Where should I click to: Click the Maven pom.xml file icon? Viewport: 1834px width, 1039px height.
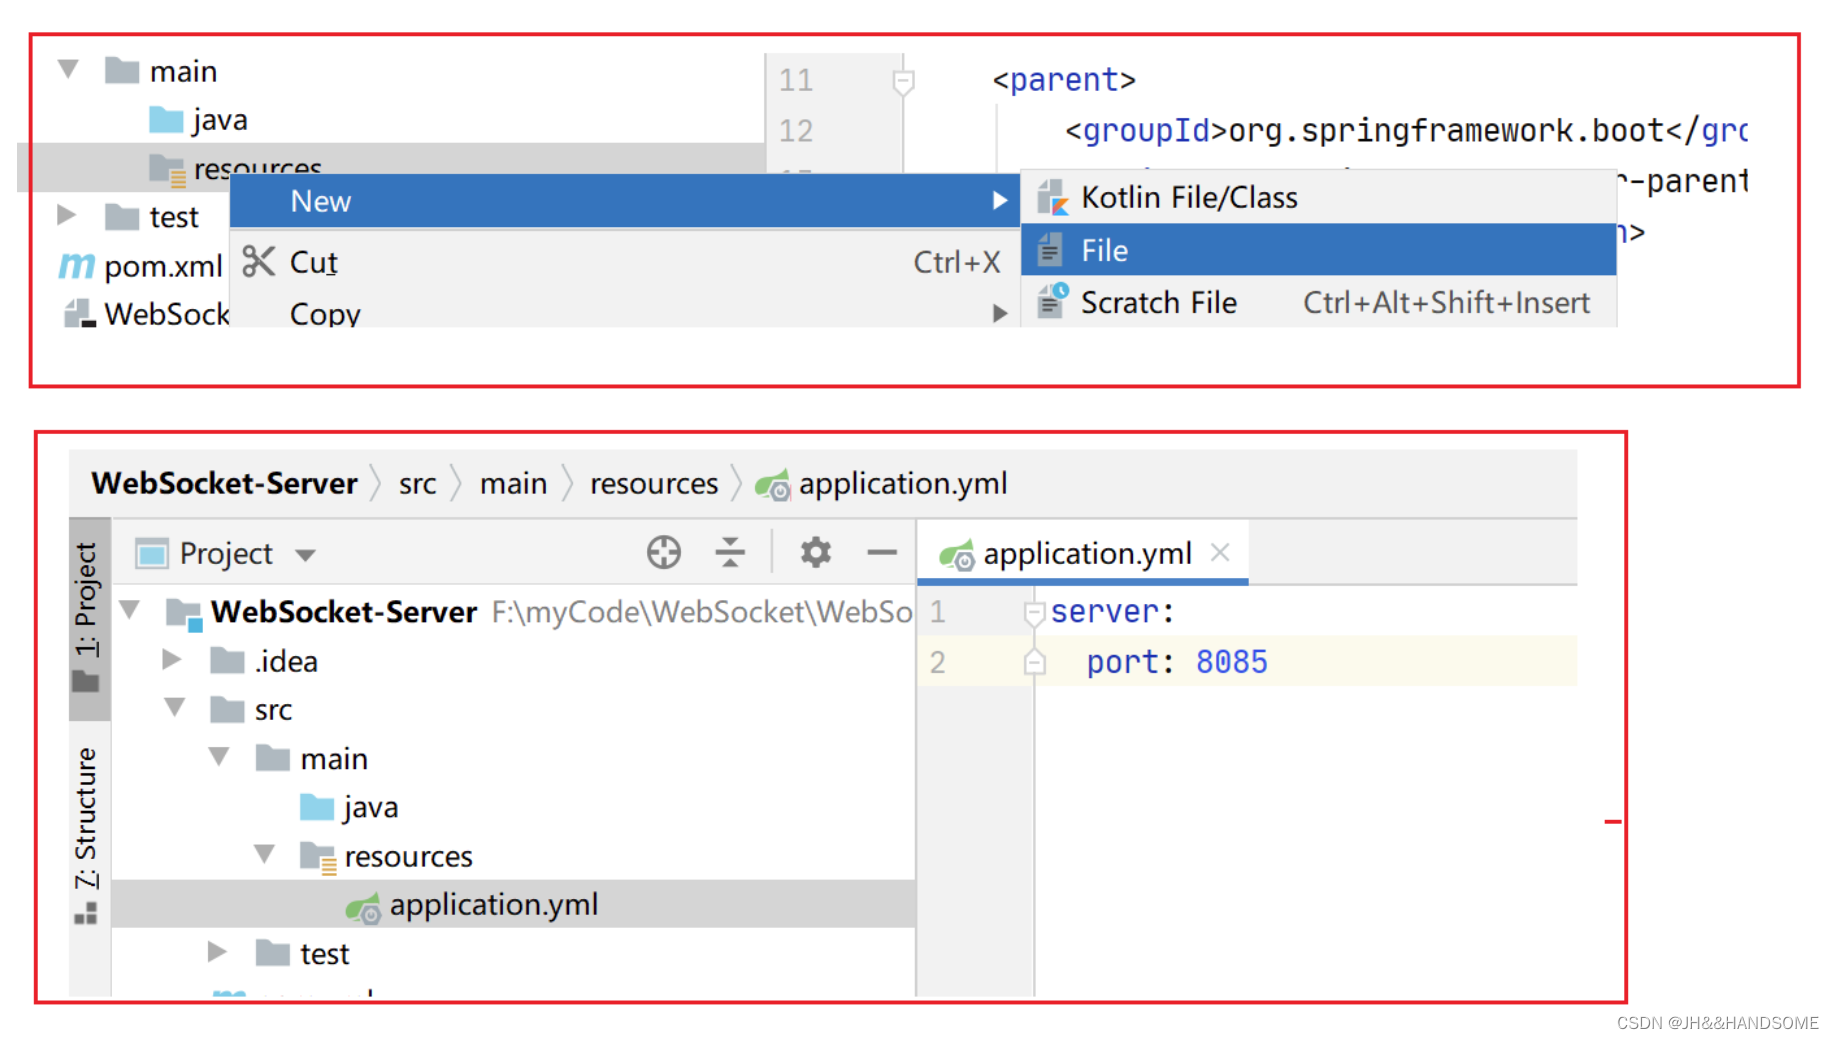[x=76, y=266]
